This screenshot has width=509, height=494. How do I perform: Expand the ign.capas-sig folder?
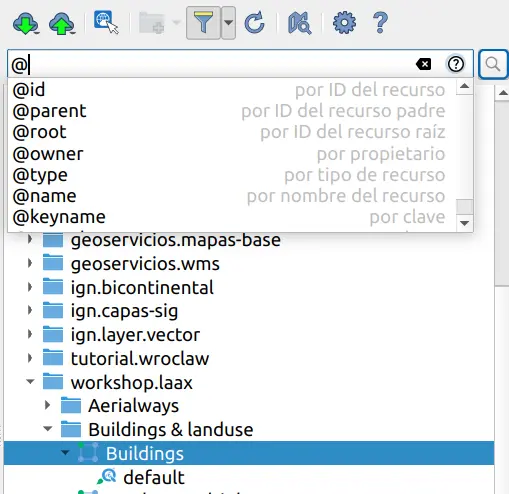click(x=30, y=311)
